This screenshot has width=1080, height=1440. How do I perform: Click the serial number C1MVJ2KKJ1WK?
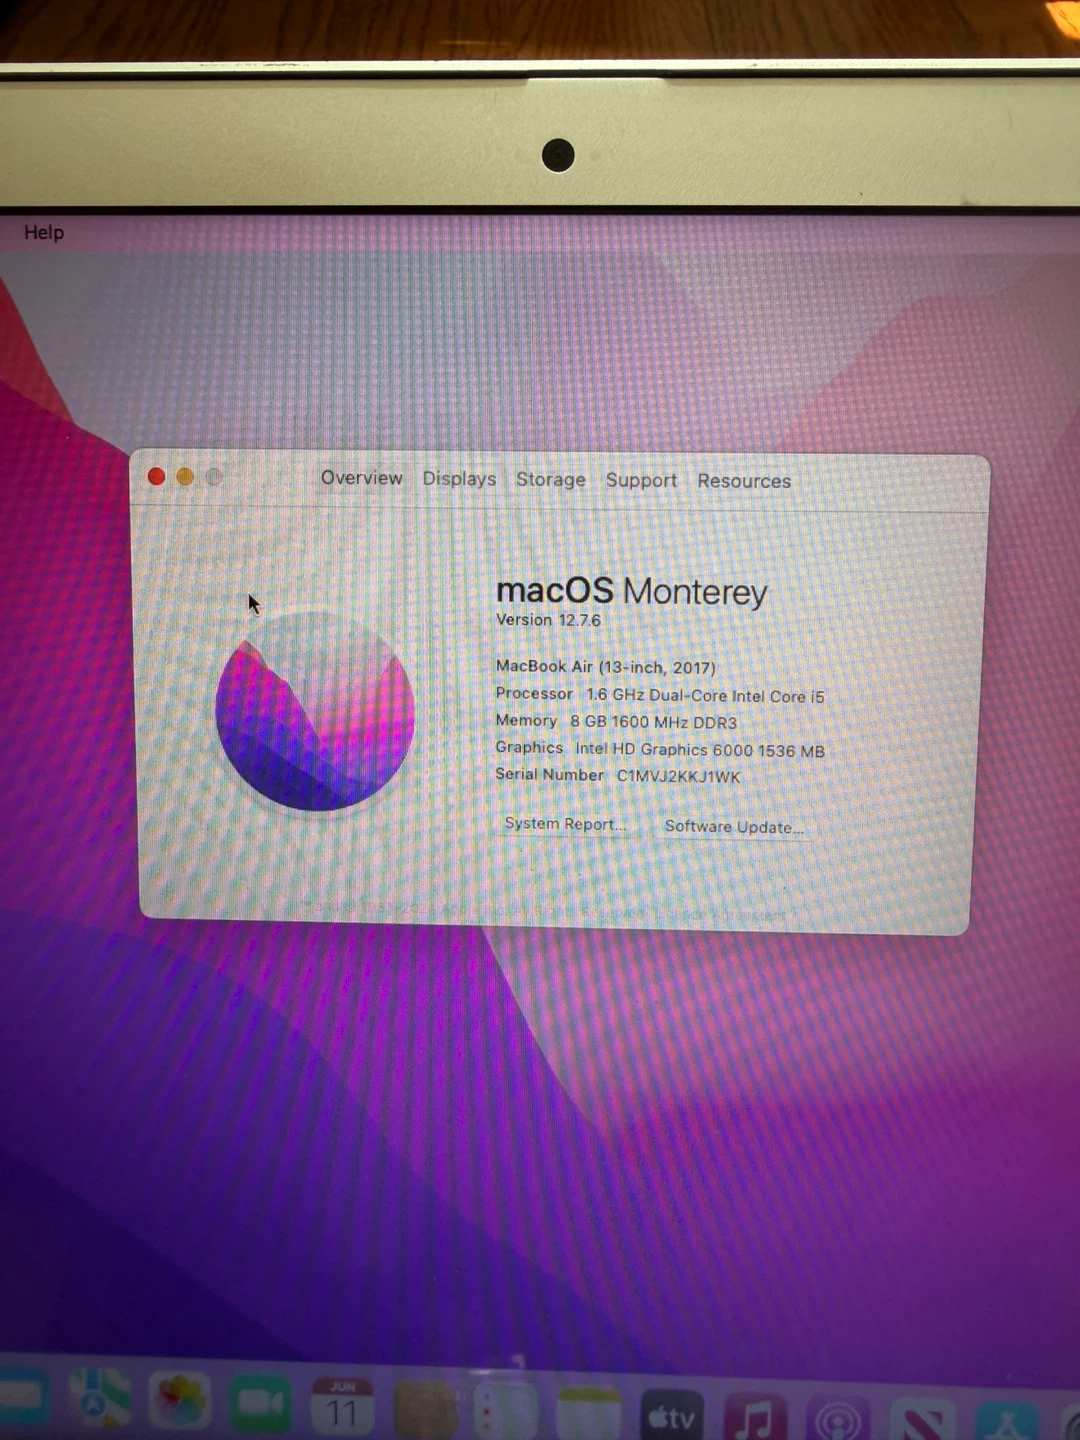click(678, 776)
